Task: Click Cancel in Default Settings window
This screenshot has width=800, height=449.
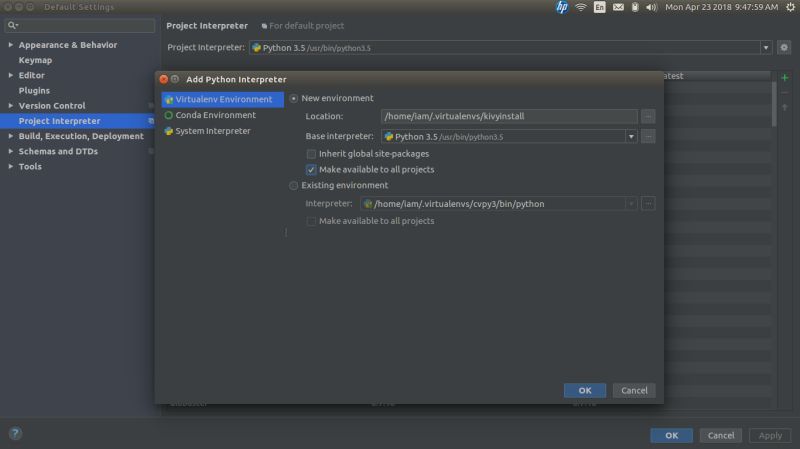Action: coord(721,435)
